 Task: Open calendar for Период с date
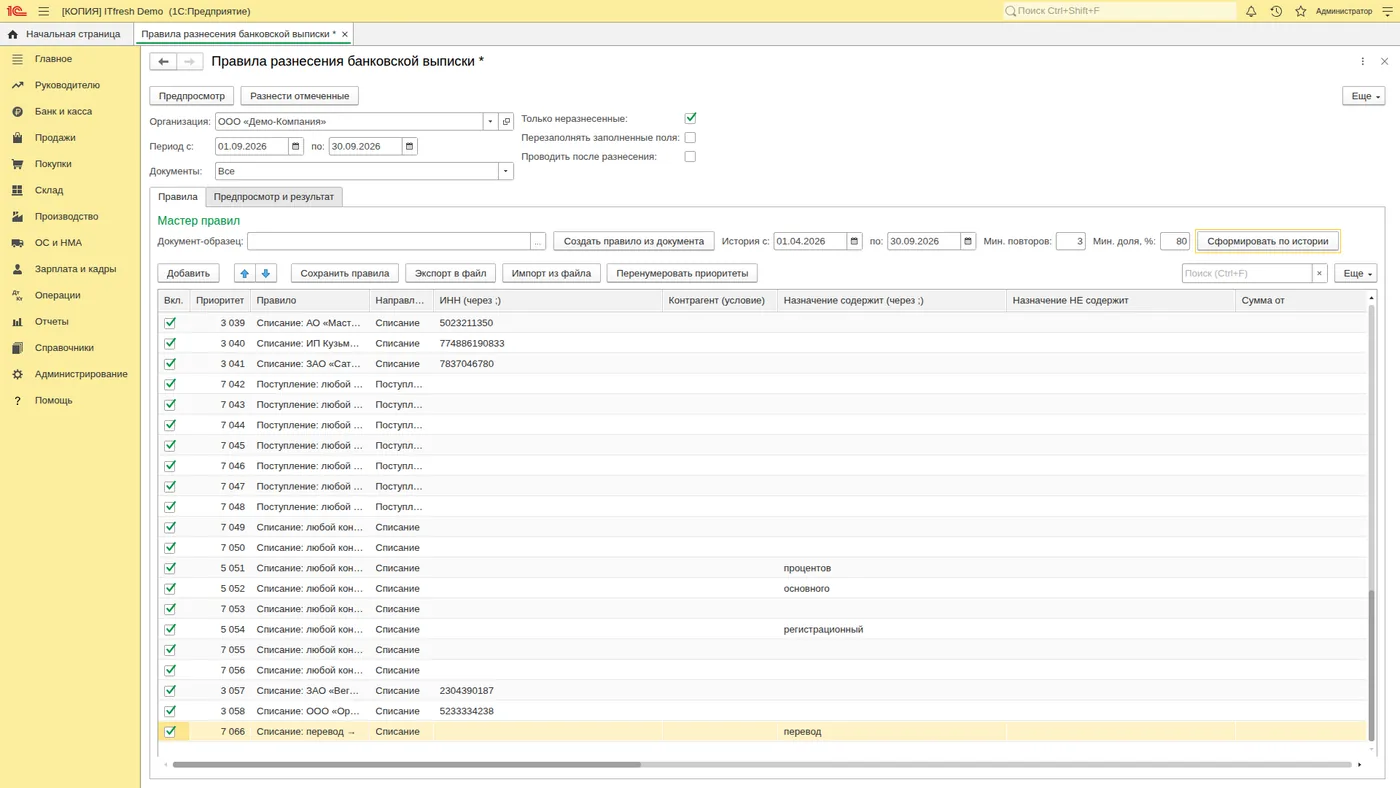pos(296,146)
